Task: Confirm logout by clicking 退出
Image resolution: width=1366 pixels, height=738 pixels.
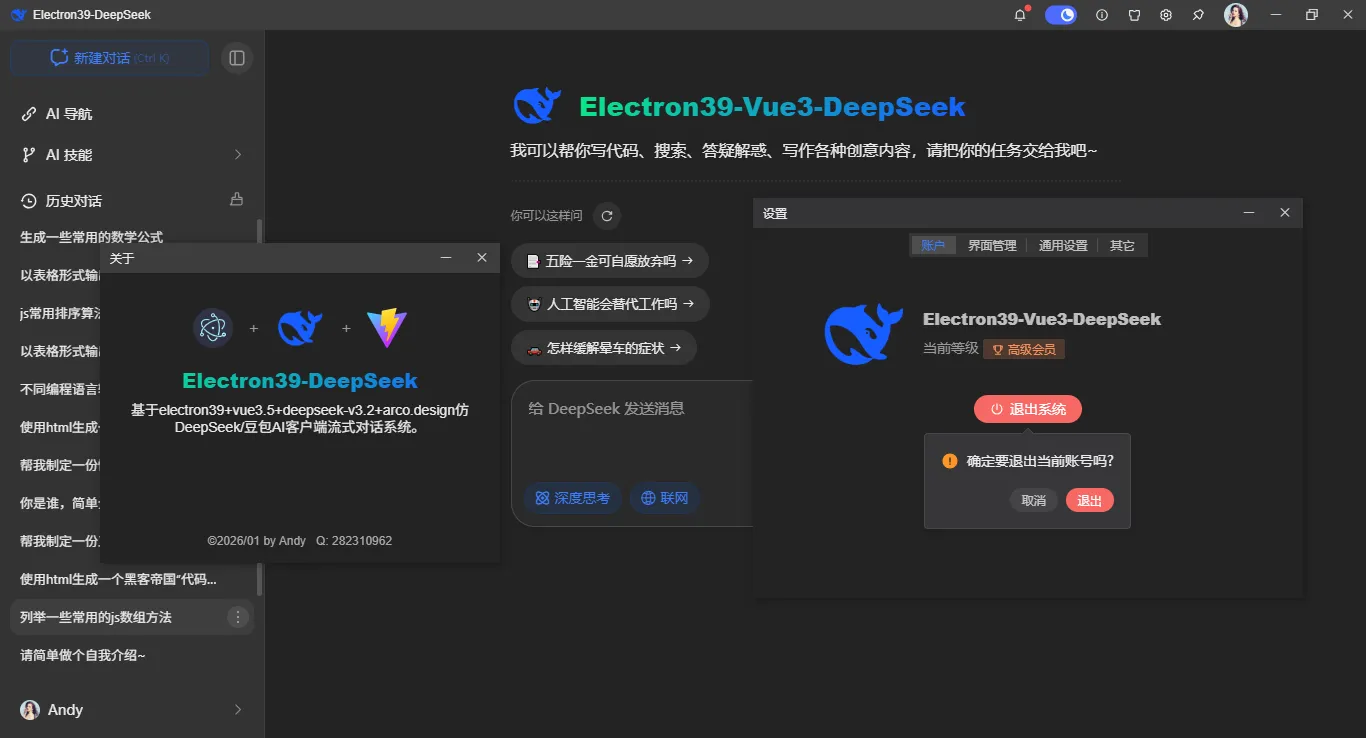Action: click(1089, 500)
